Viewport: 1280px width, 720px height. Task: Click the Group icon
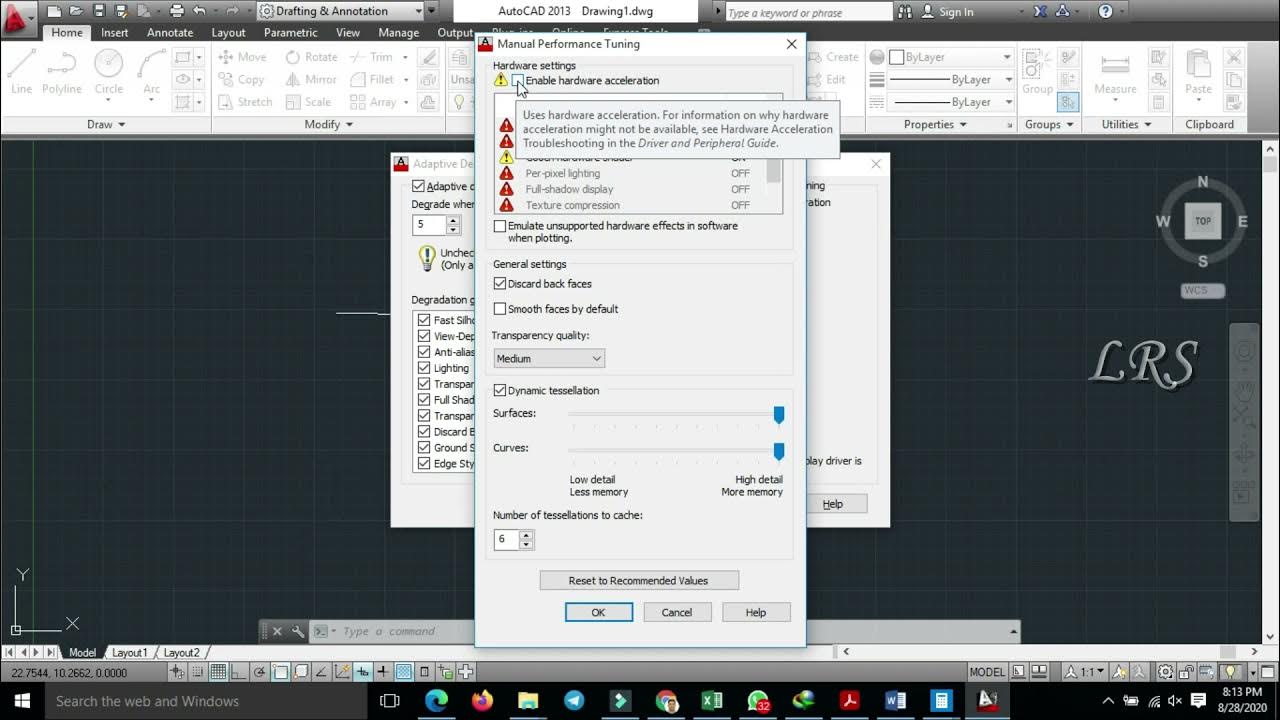tap(1037, 72)
